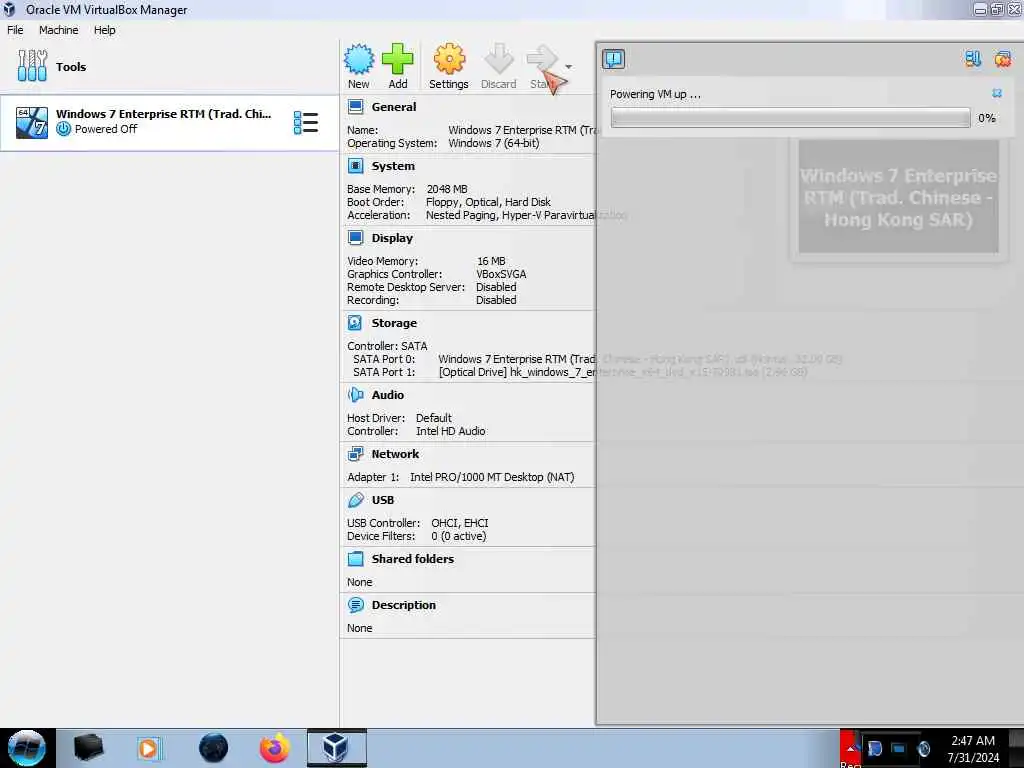Click the Start arrow toolbar icon

[542, 59]
